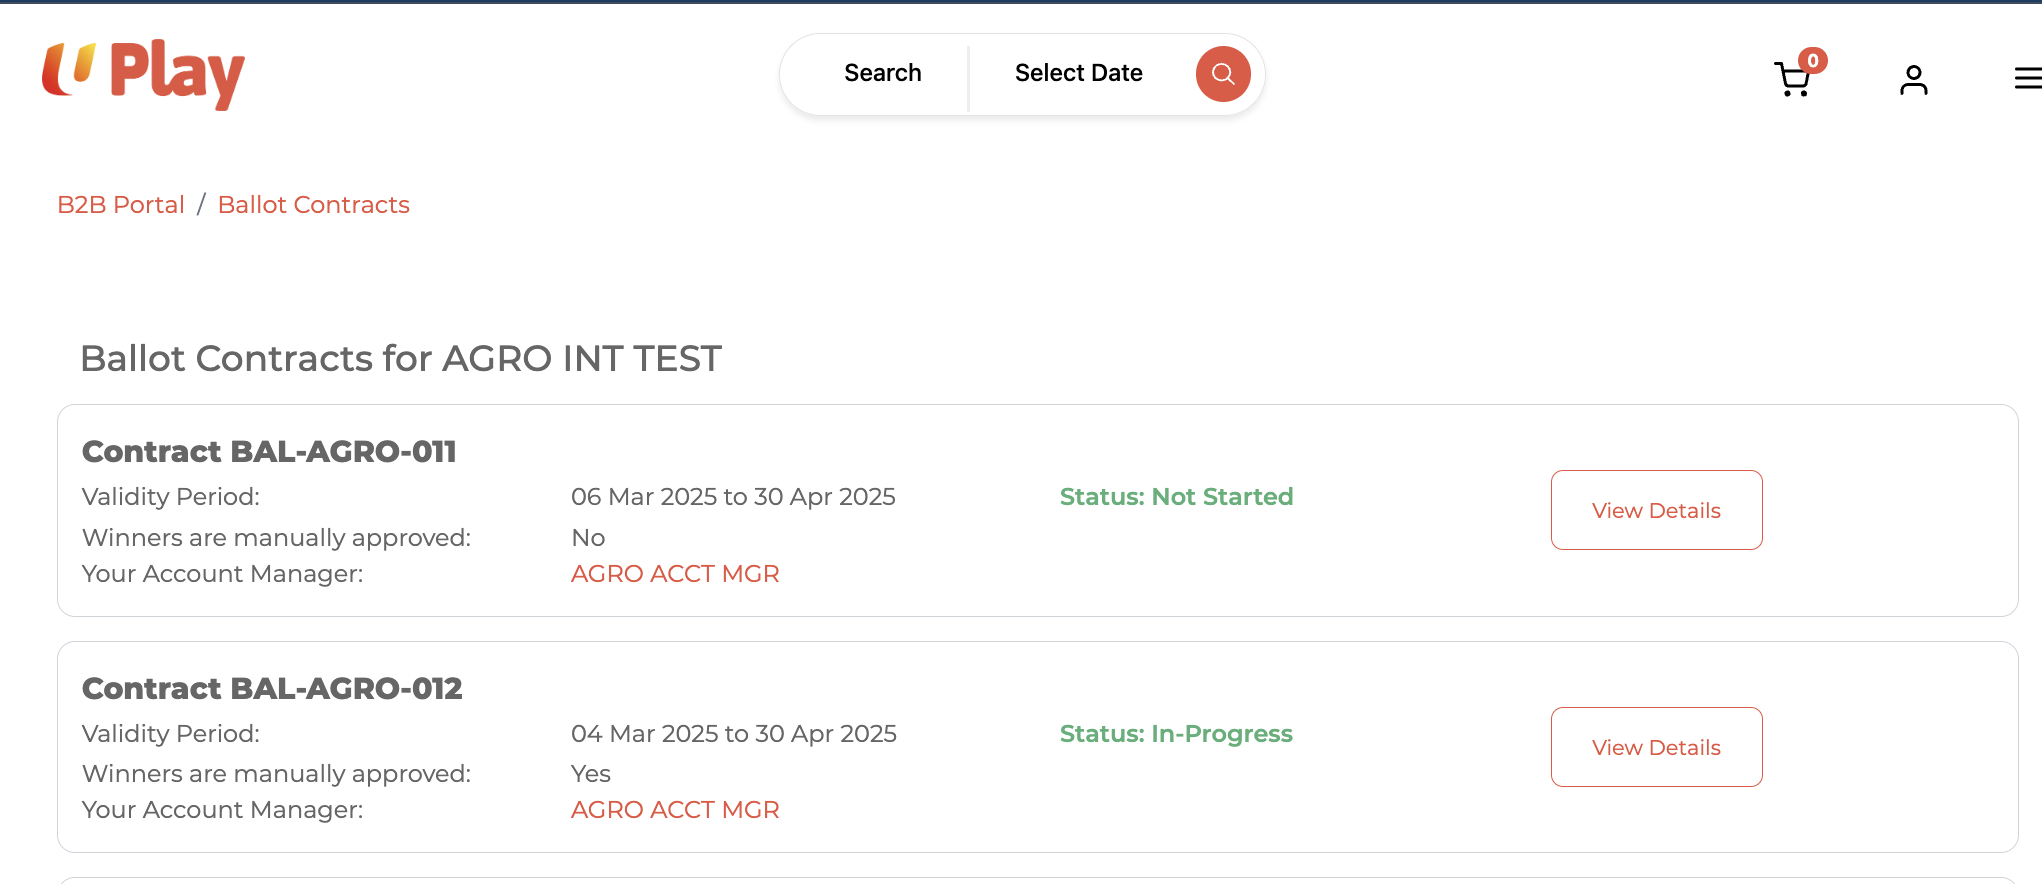
Task: Open the shopping cart
Action: [x=1791, y=80]
